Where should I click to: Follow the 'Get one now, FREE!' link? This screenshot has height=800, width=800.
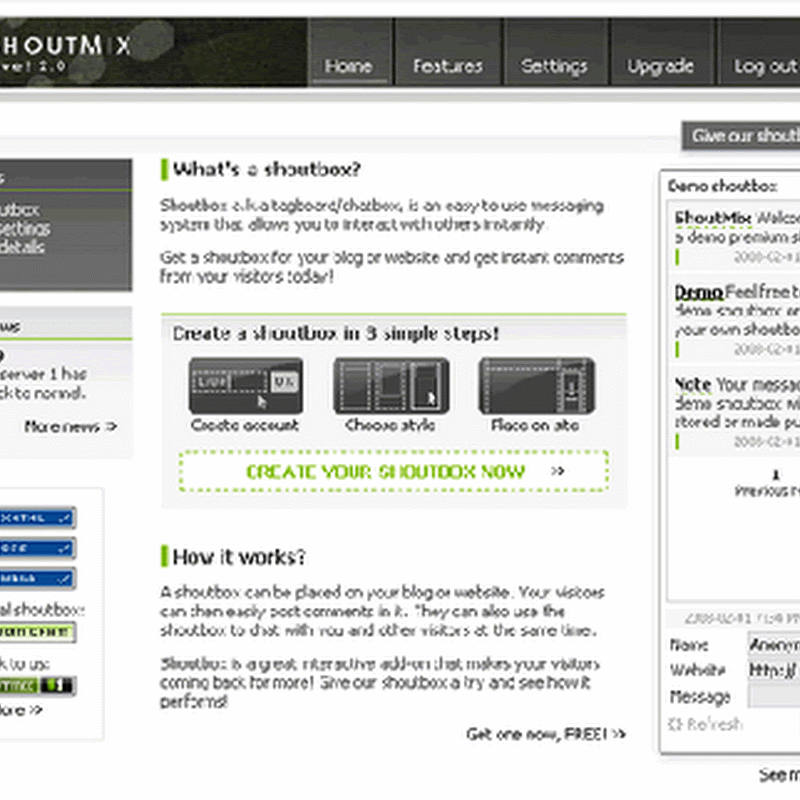coord(546,734)
